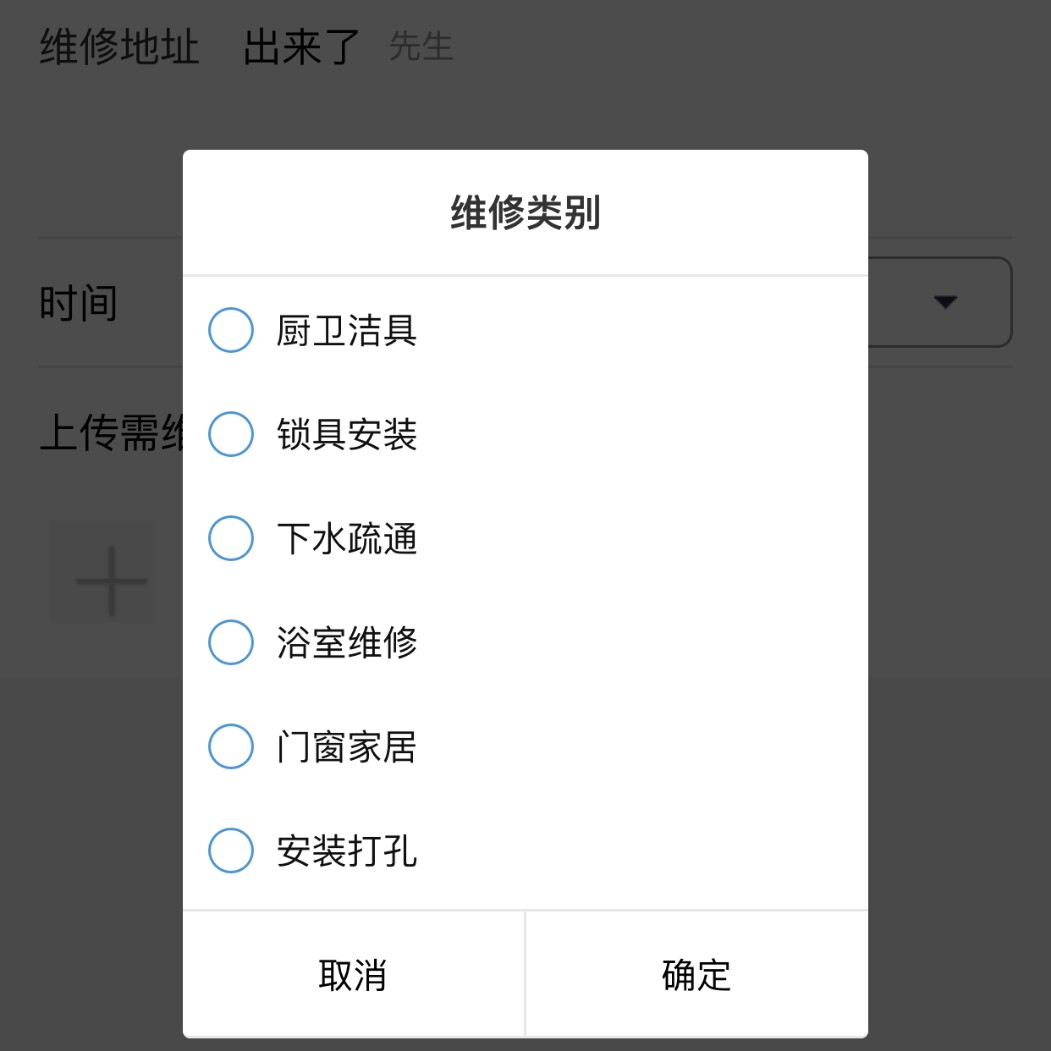Image resolution: width=1051 pixels, height=1051 pixels.
Task: Select the 浴室维修 radio button circle
Action: 230,642
